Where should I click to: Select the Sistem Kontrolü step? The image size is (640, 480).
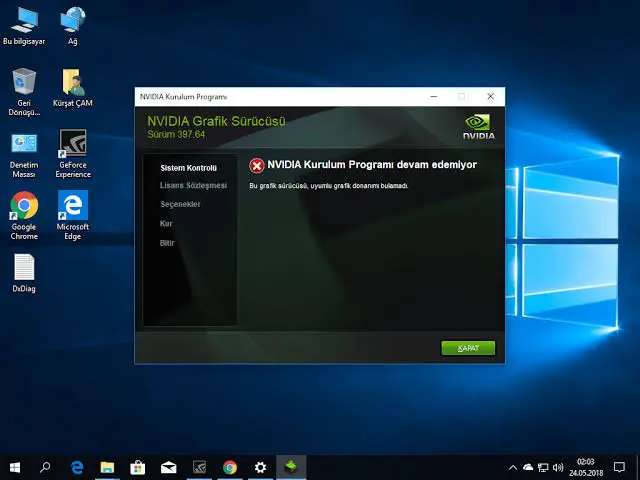189,168
